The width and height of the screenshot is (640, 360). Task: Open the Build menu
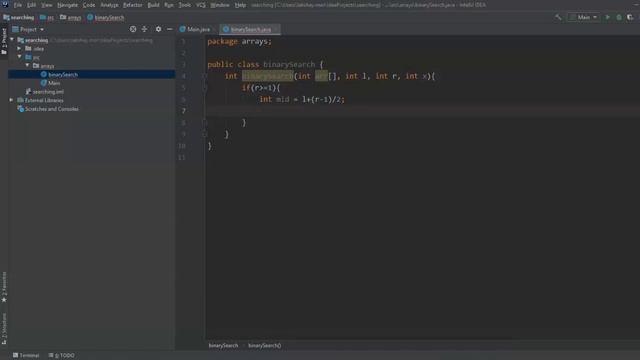(x=153, y=5)
